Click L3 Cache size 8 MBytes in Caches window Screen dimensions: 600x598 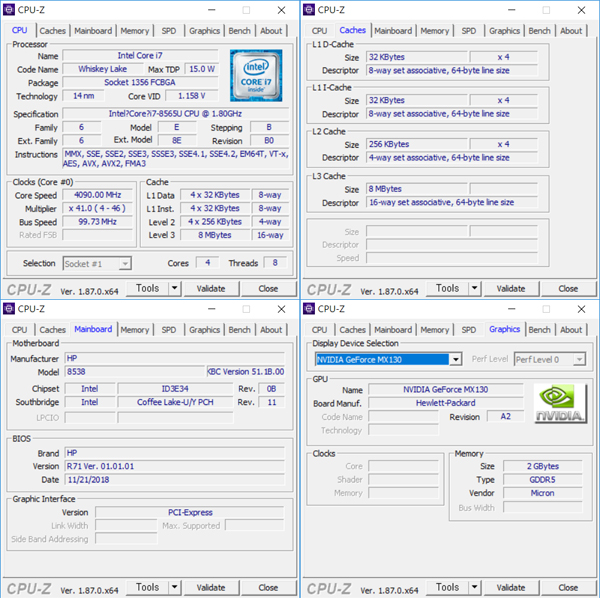[417, 189]
